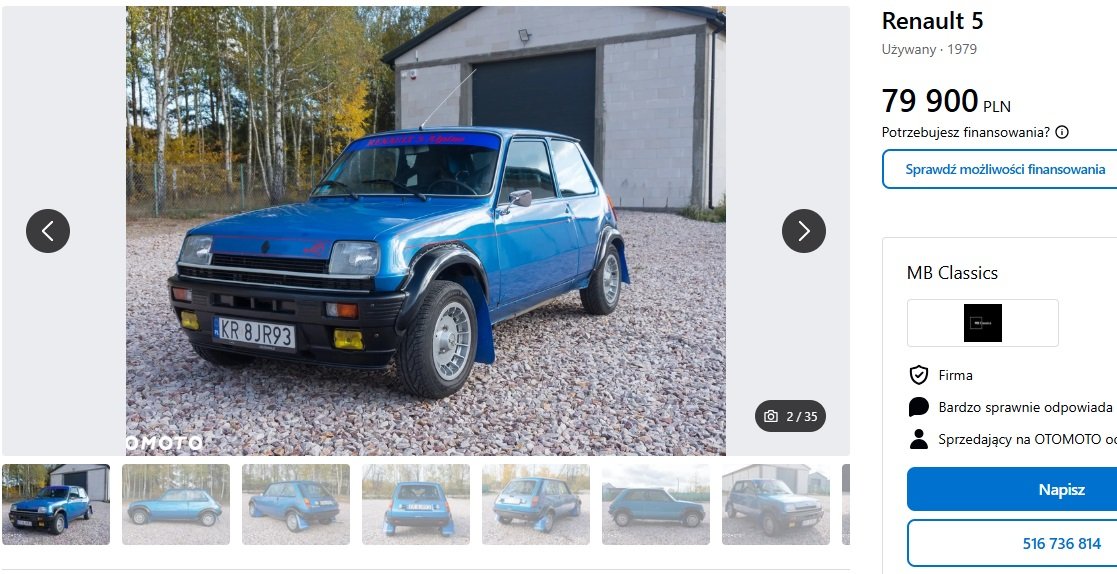Click the Napisz message button

point(1012,489)
